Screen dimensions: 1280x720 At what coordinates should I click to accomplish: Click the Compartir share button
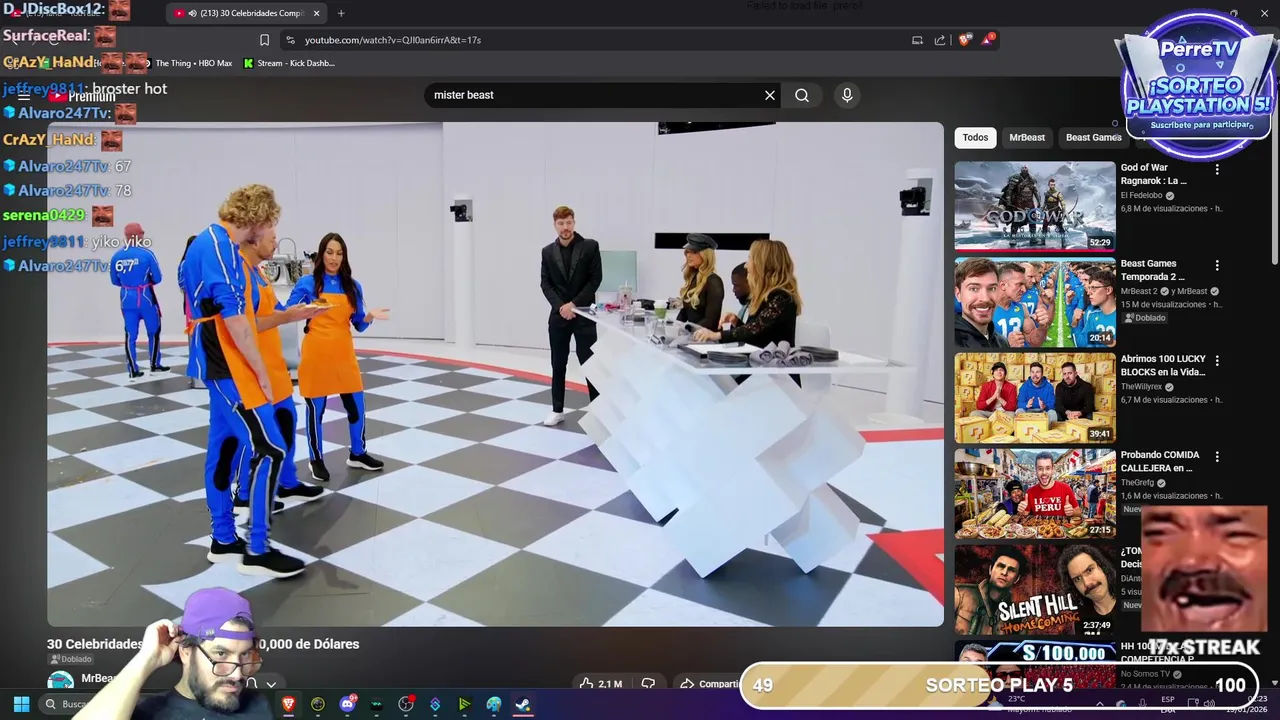(x=711, y=684)
